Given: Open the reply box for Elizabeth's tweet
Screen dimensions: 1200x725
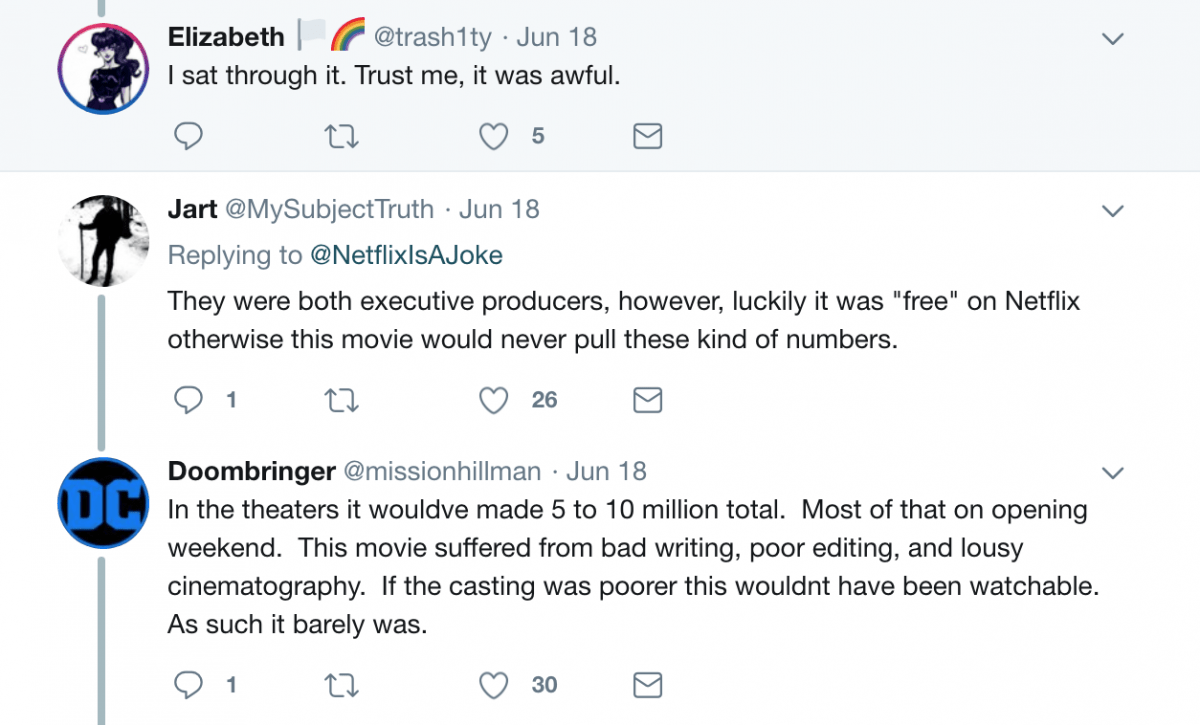Looking at the screenshot, I should [x=189, y=136].
